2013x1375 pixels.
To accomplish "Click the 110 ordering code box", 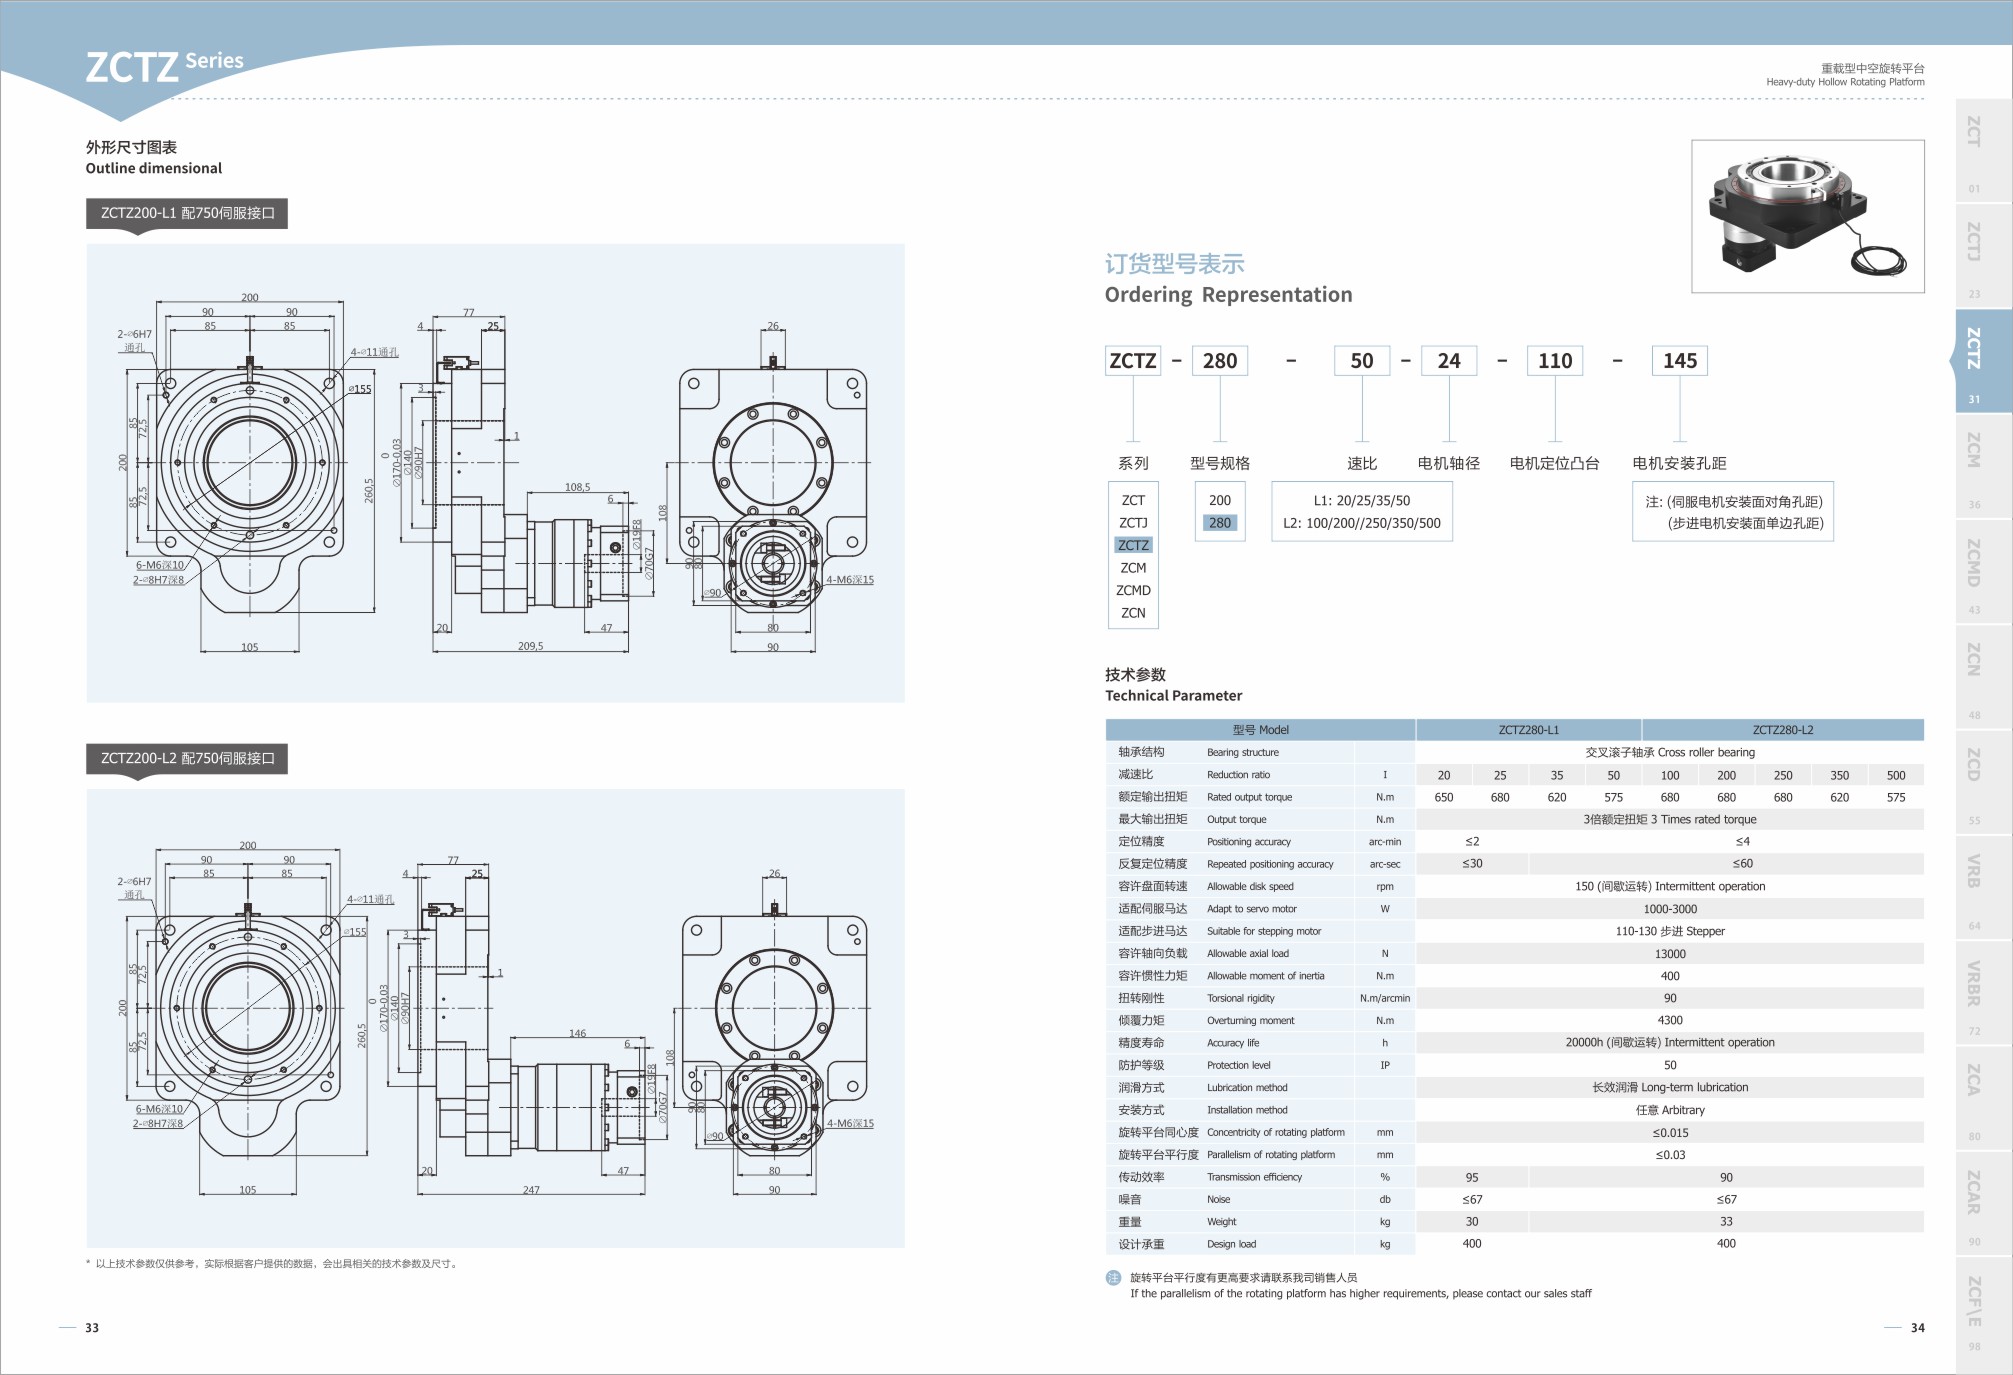I will (1555, 361).
